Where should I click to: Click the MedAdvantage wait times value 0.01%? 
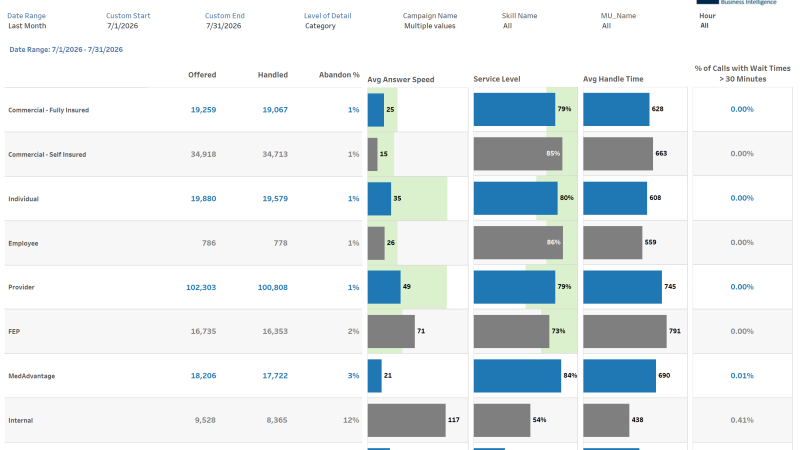pyautogui.click(x=742, y=376)
